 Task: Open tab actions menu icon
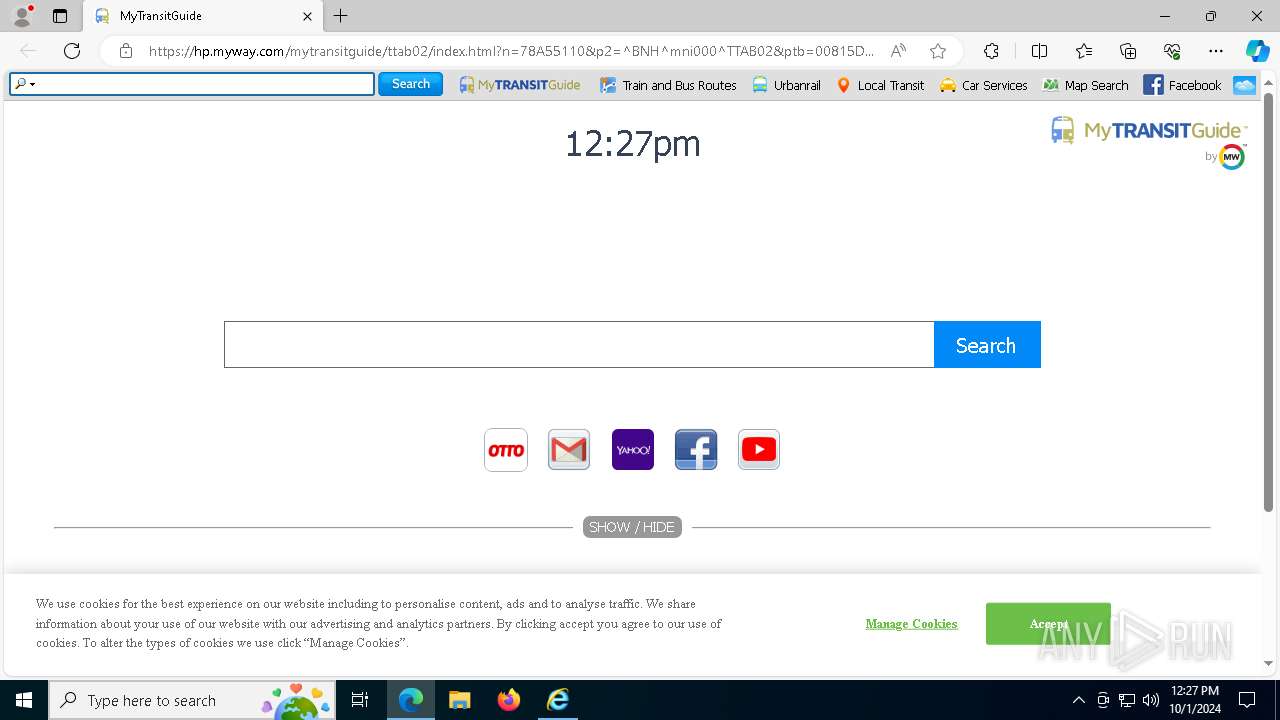pos(60,16)
